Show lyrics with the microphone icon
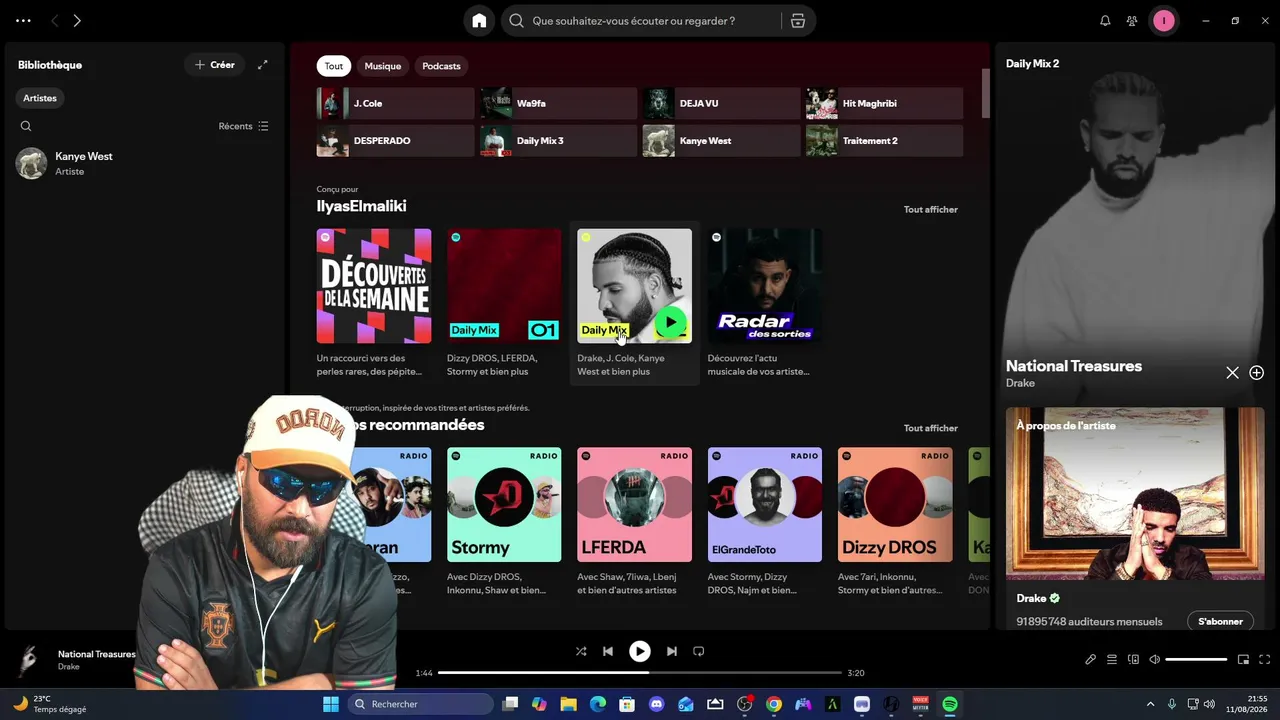The width and height of the screenshot is (1280, 720). [1091, 660]
